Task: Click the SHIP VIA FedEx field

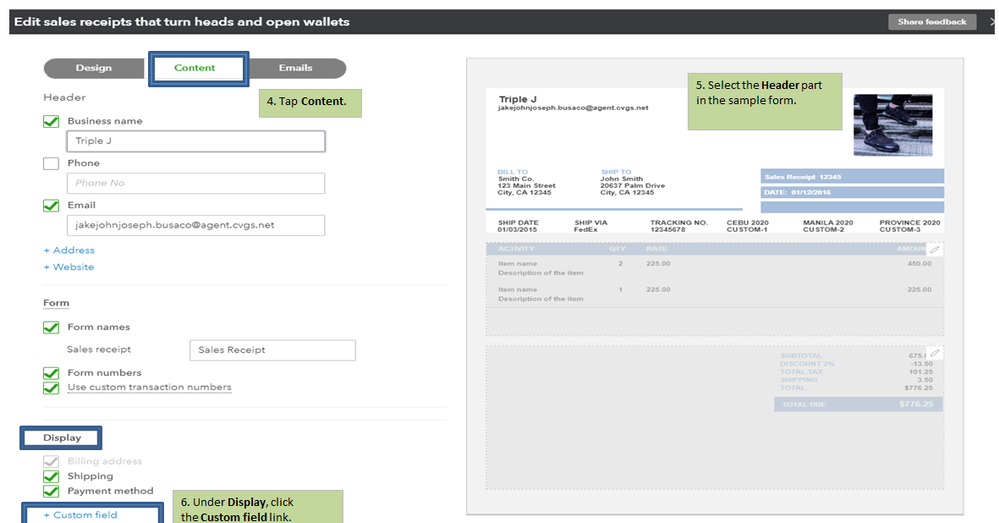Action: tap(591, 226)
